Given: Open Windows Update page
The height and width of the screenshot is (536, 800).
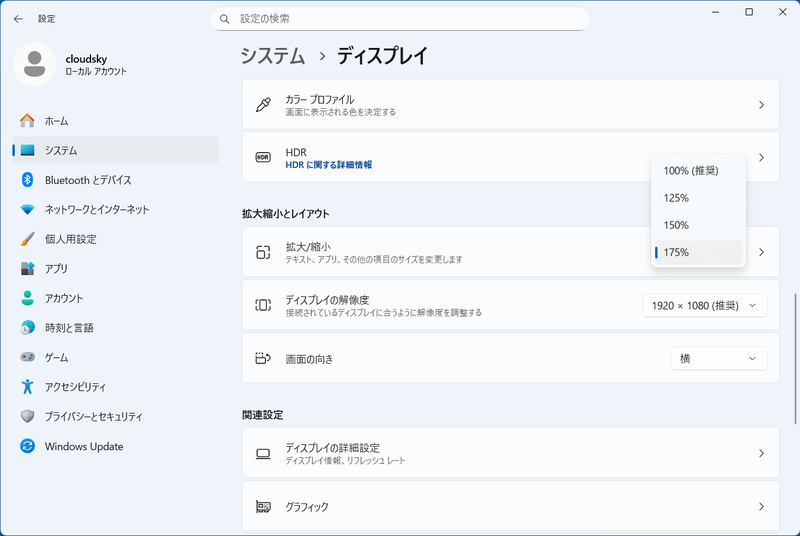Looking at the screenshot, I should pyautogui.click(x=115, y=446).
